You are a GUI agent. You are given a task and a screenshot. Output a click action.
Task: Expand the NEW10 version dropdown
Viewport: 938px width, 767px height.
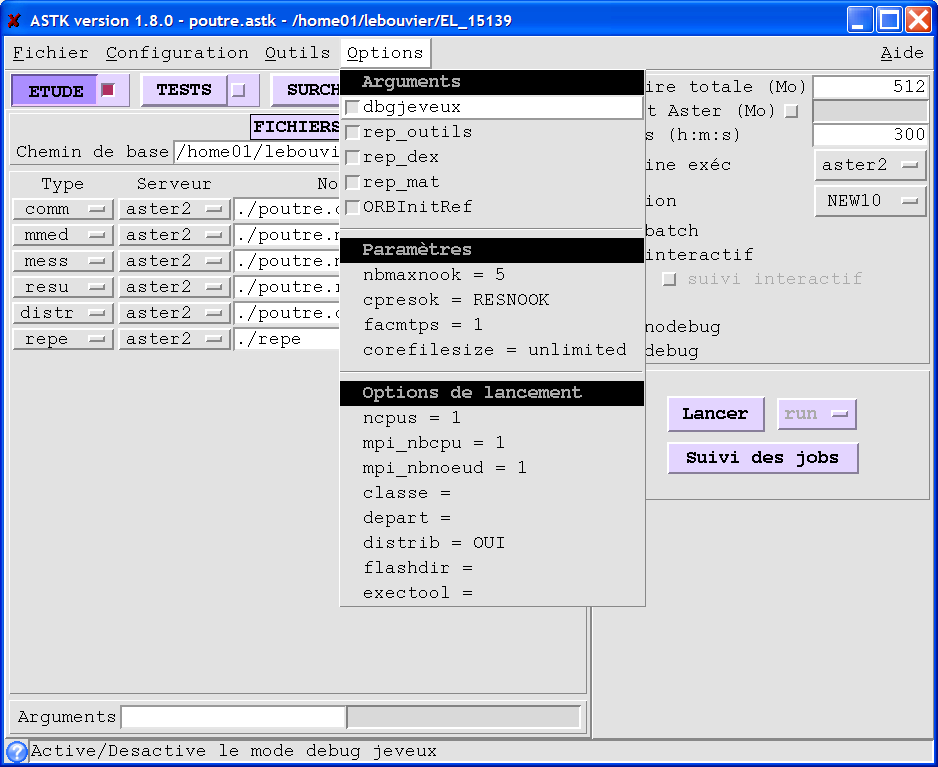point(870,201)
